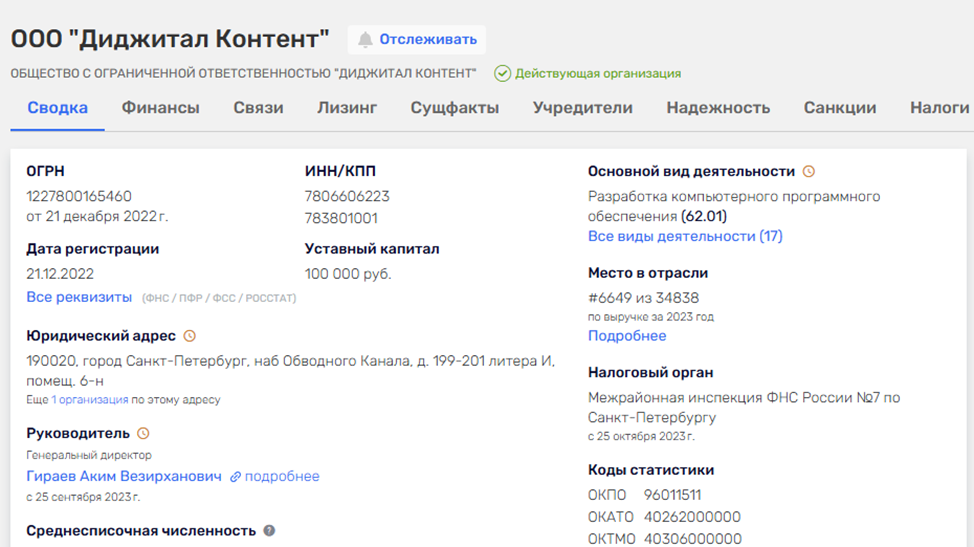Click the Действующая организация status label
This screenshot has height=547, width=974.
coord(598,74)
